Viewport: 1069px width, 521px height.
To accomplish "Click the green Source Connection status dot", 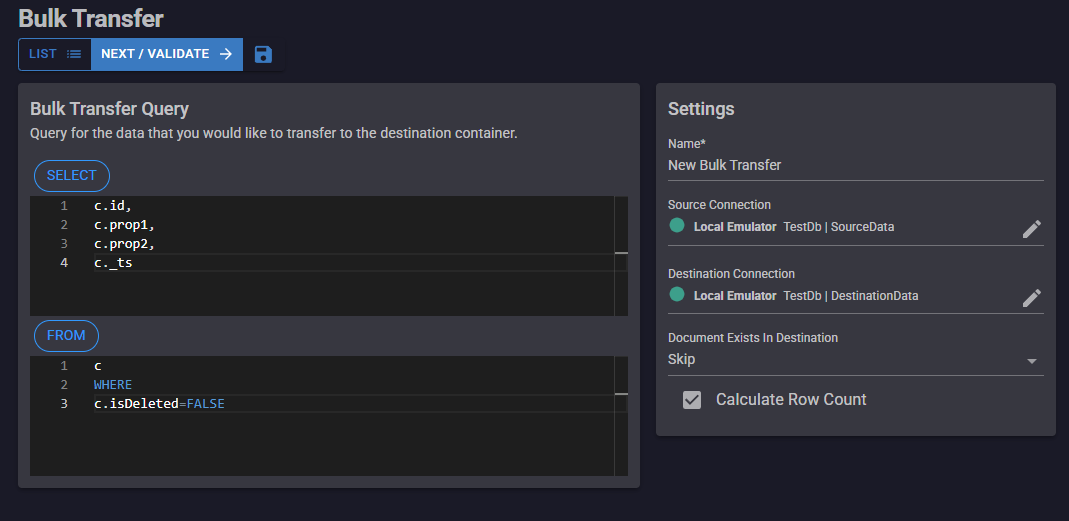I will pyautogui.click(x=677, y=226).
